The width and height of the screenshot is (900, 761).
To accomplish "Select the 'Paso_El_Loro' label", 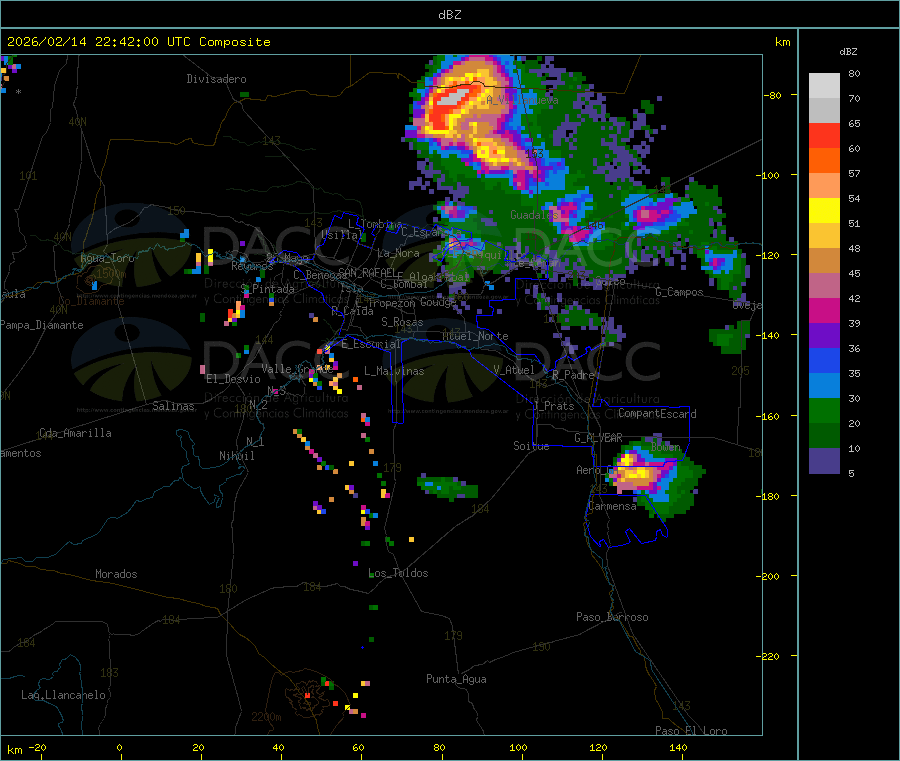I will tap(691, 731).
